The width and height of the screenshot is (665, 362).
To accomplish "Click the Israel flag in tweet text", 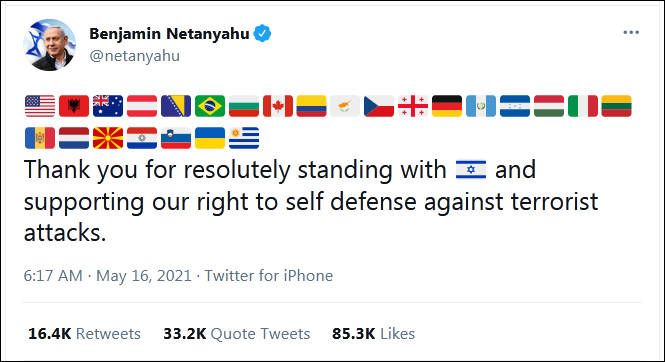I will [471, 170].
